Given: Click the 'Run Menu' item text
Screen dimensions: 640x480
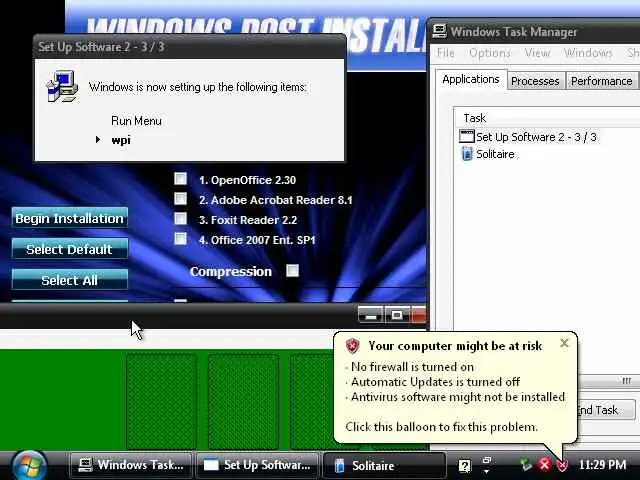Looking at the screenshot, I should (x=136, y=121).
